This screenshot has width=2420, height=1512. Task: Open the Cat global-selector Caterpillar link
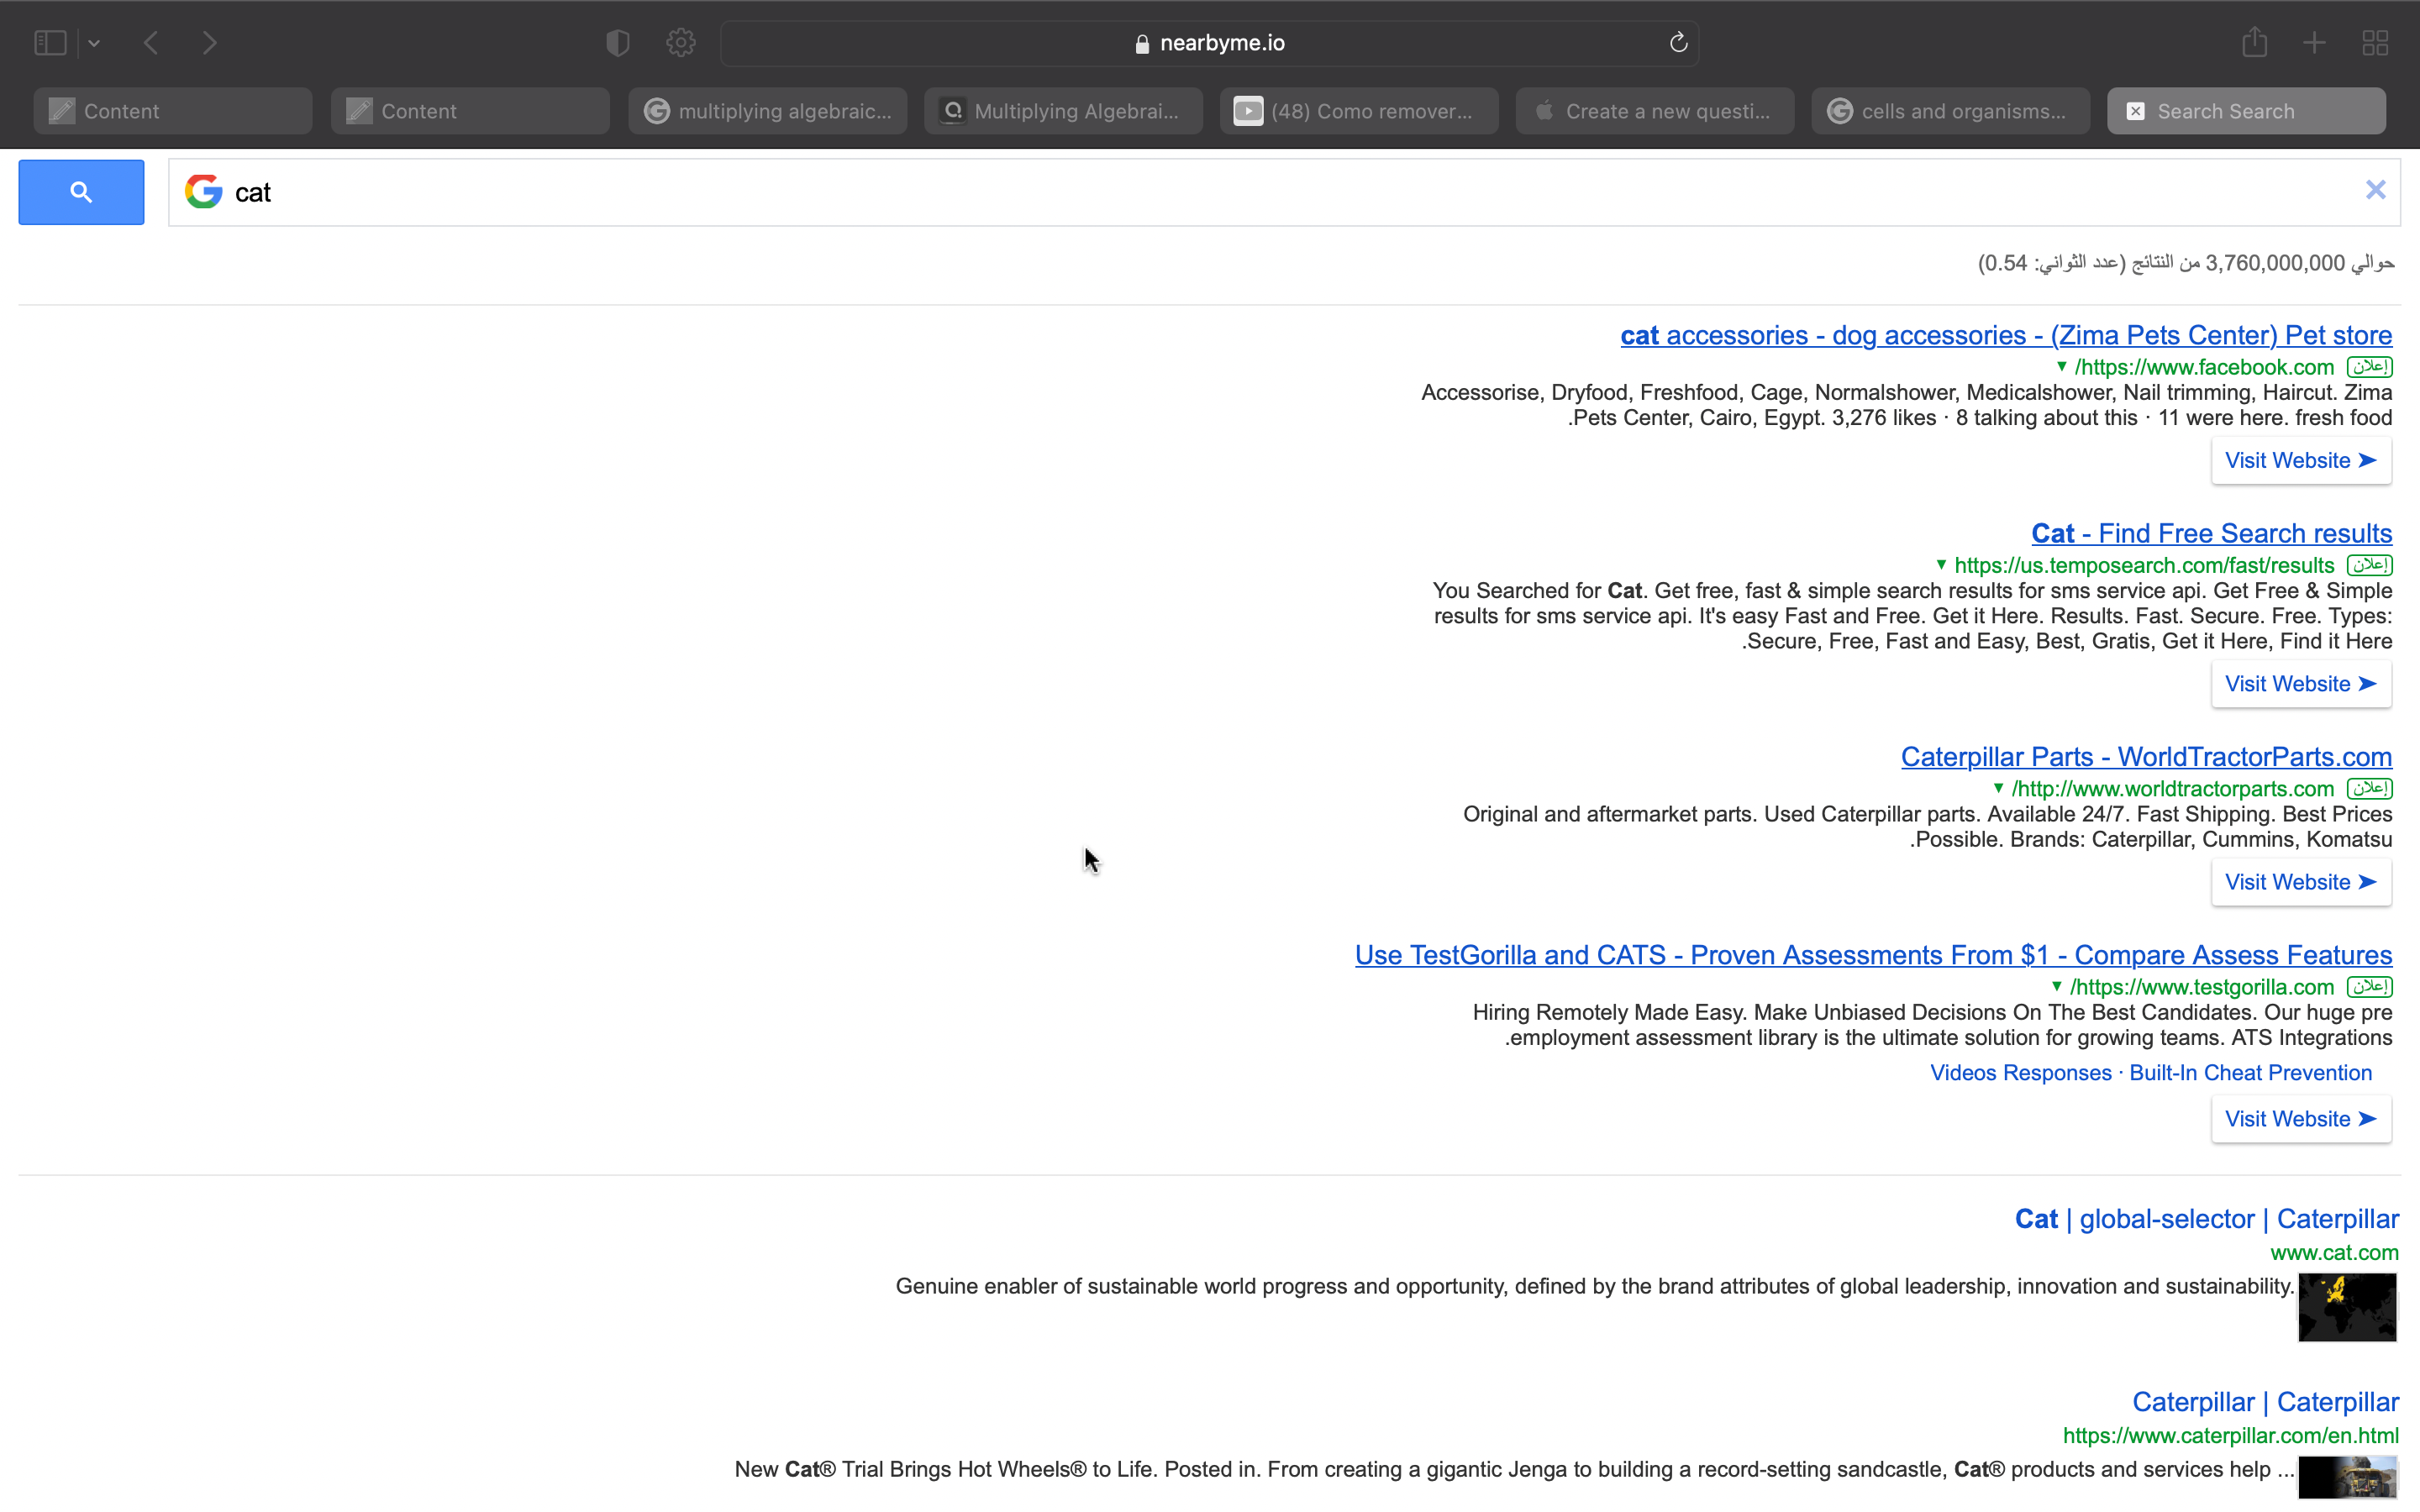(2206, 1219)
